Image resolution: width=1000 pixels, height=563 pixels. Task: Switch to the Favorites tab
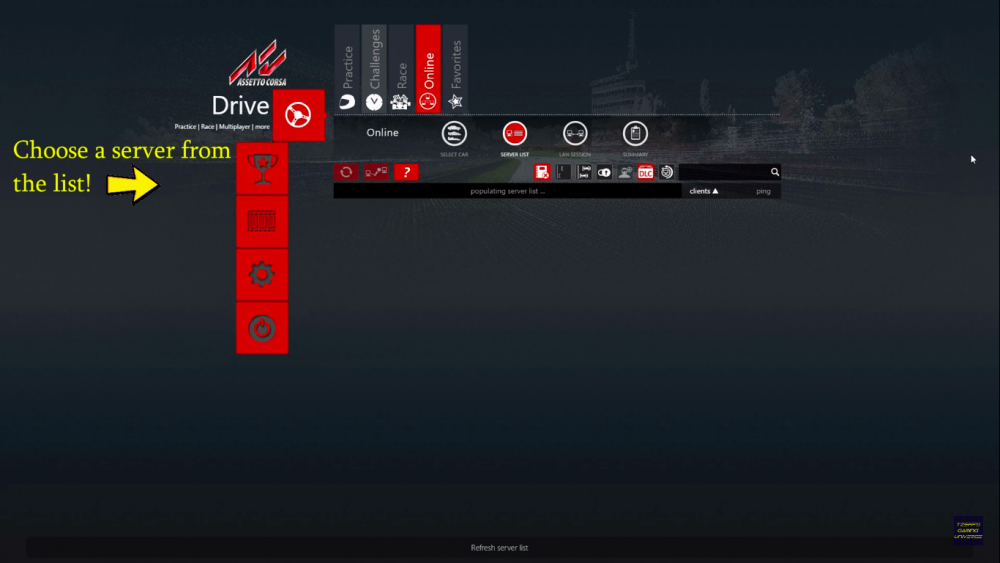click(455, 69)
